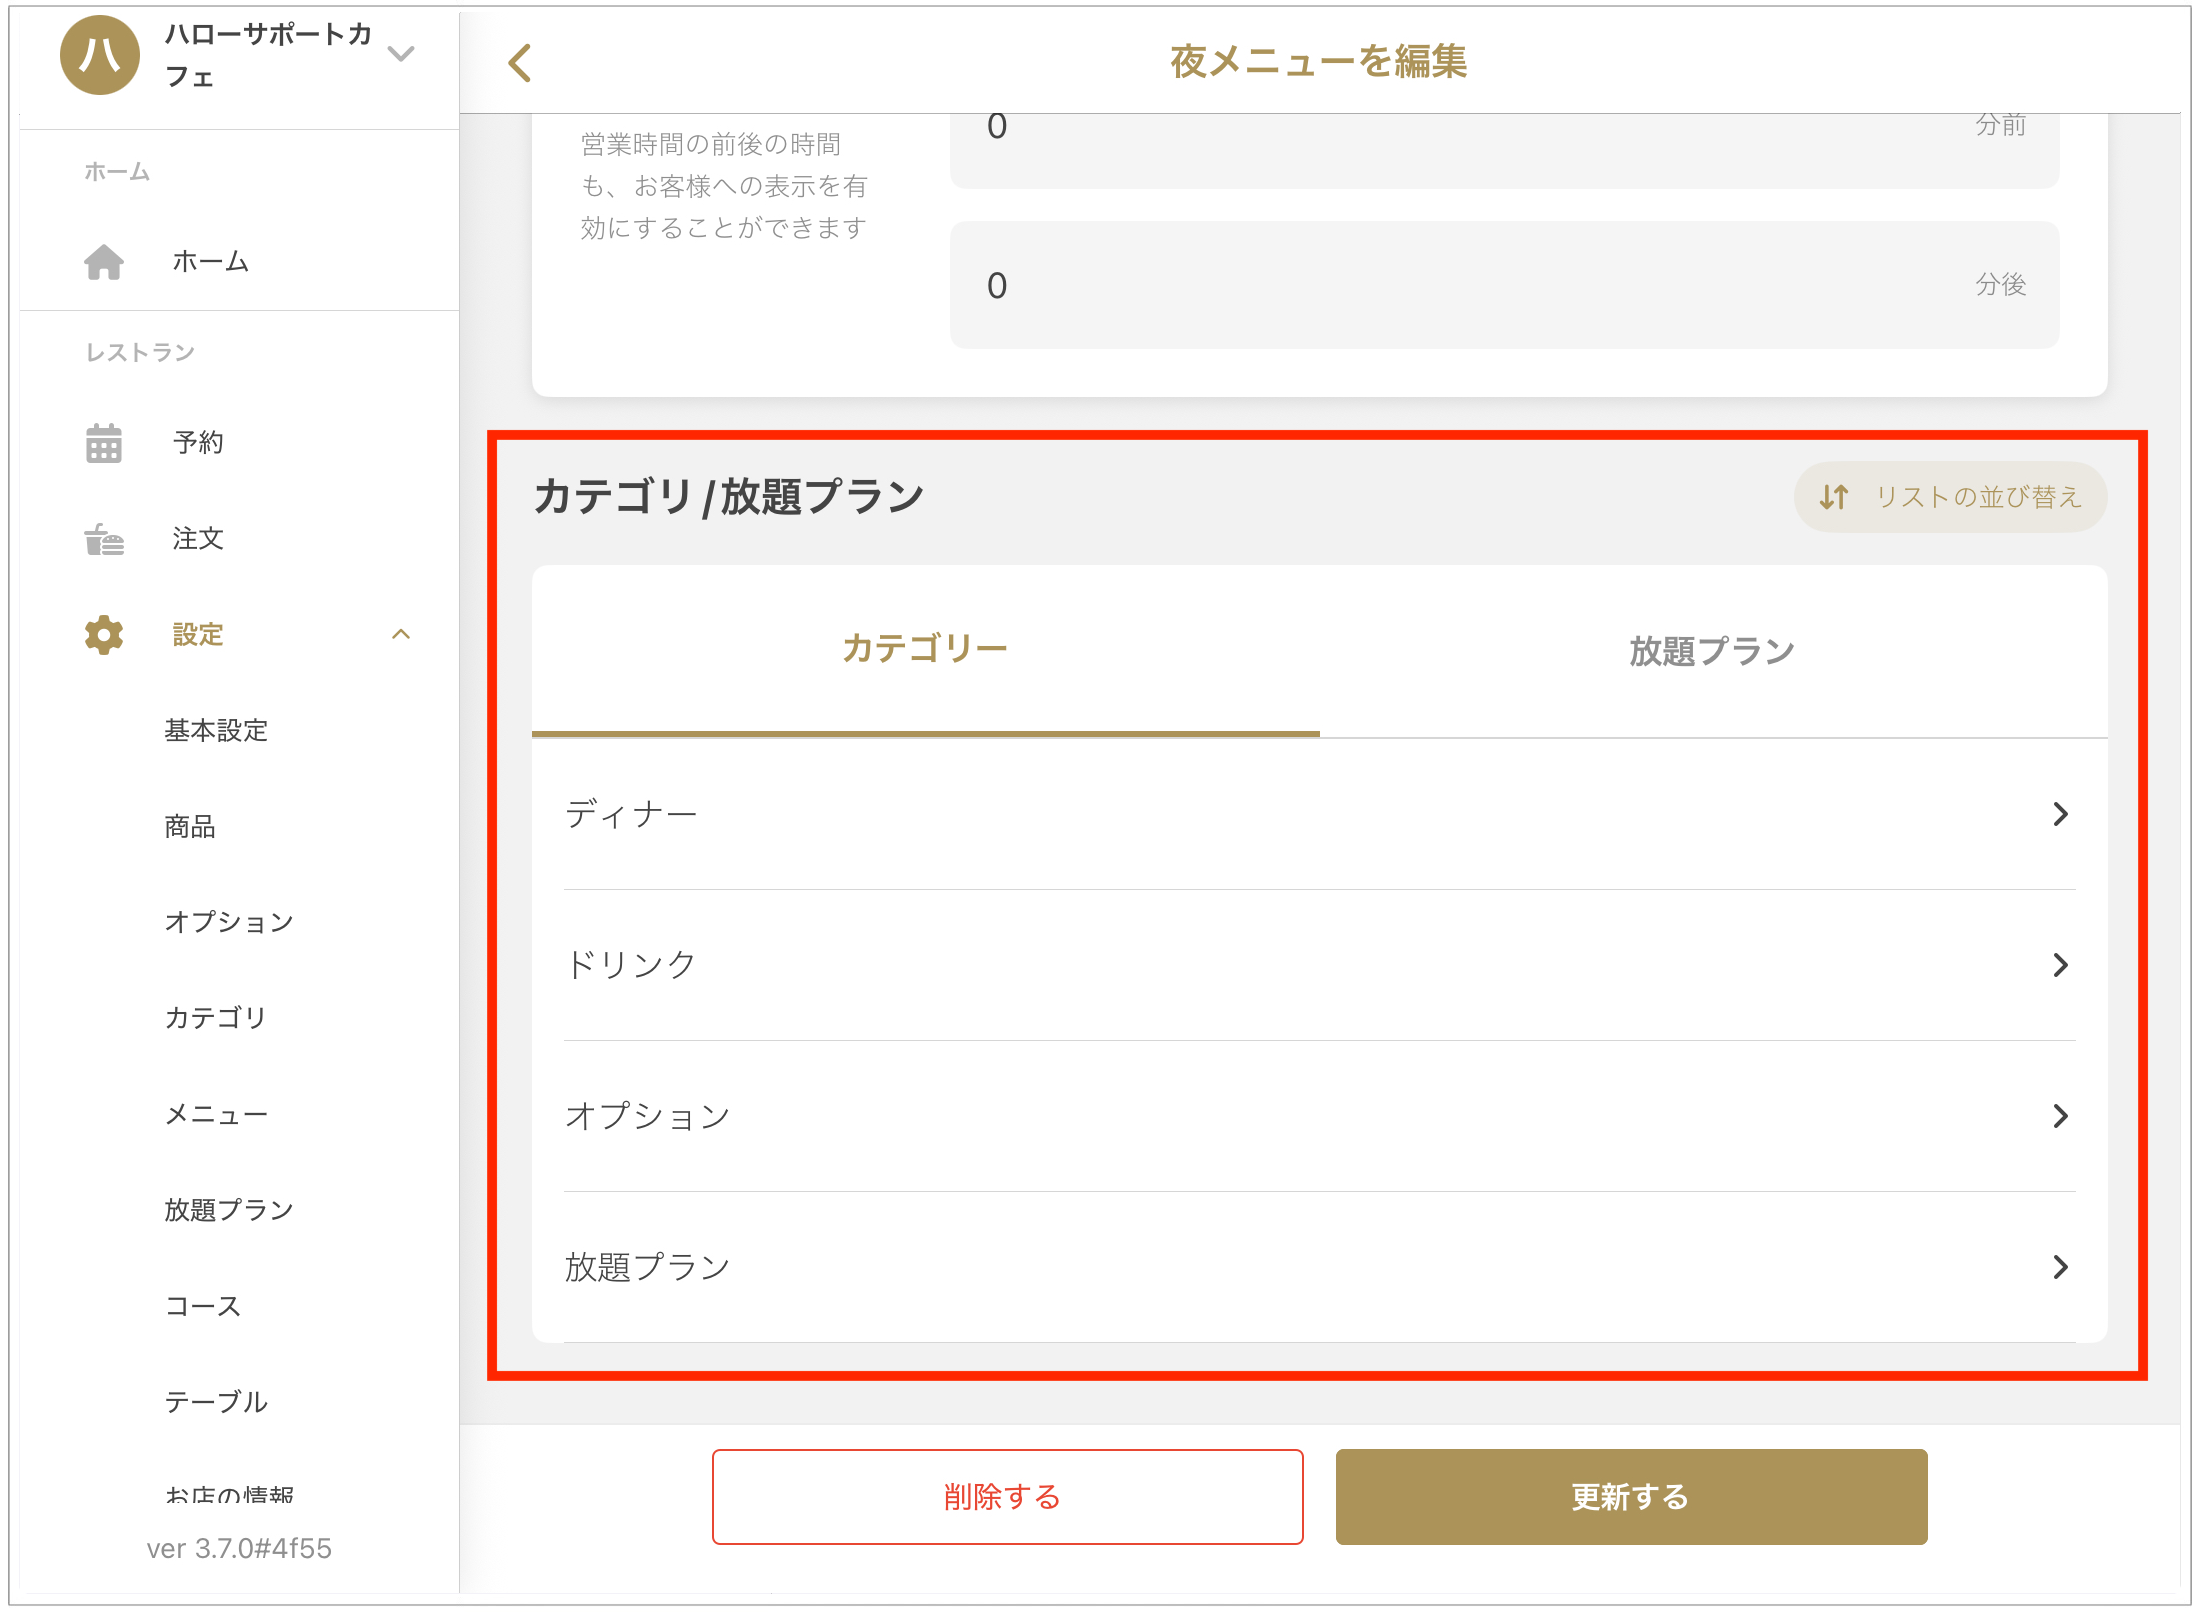Image resolution: width=2198 pixels, height=1612 pixels.
Task: Open 基本設定 in the sidebar
Action: pos(216,731)
